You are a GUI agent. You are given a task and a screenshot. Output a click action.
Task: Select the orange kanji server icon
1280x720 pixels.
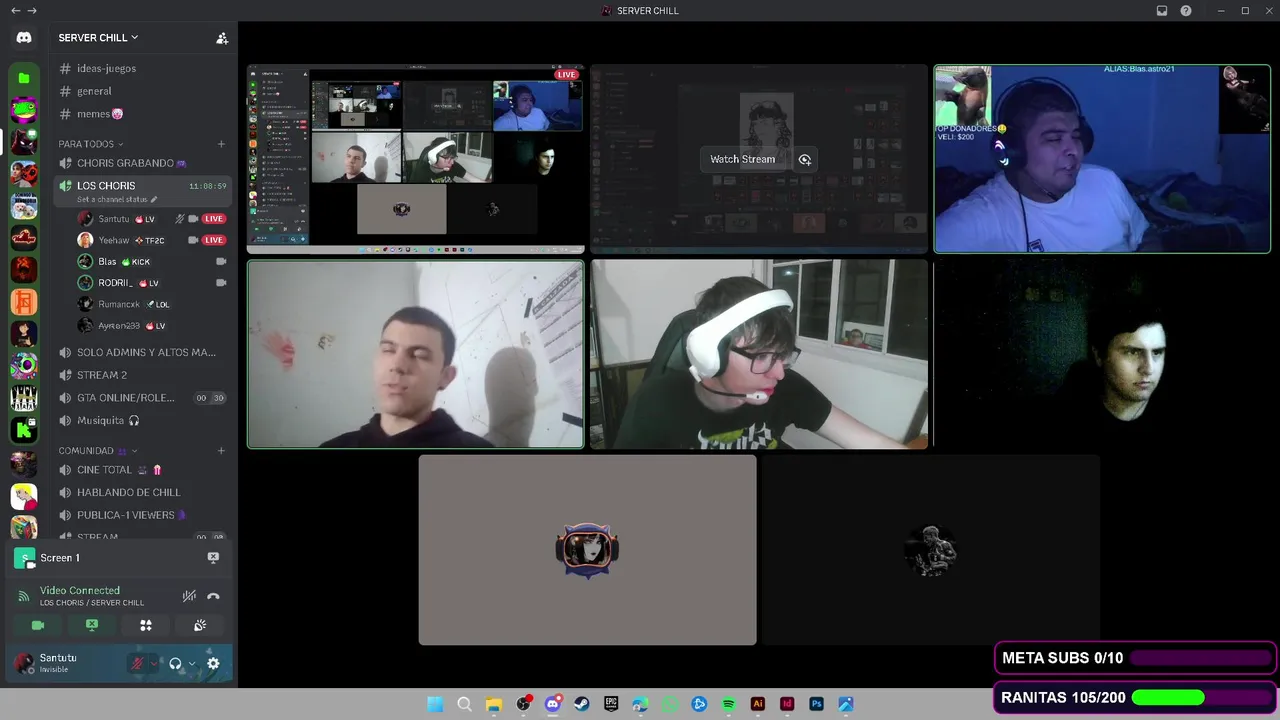click(24, 302)
